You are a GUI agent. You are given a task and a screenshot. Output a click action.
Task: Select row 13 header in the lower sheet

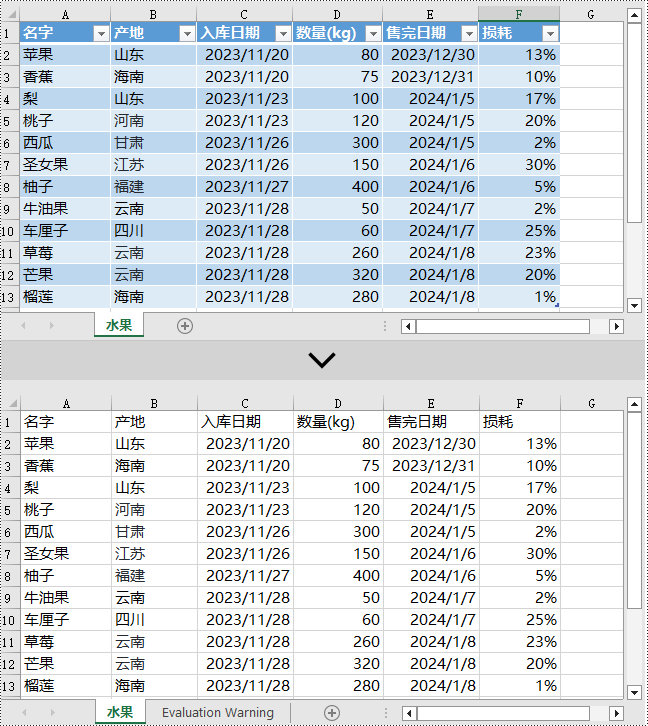[8, 686]
